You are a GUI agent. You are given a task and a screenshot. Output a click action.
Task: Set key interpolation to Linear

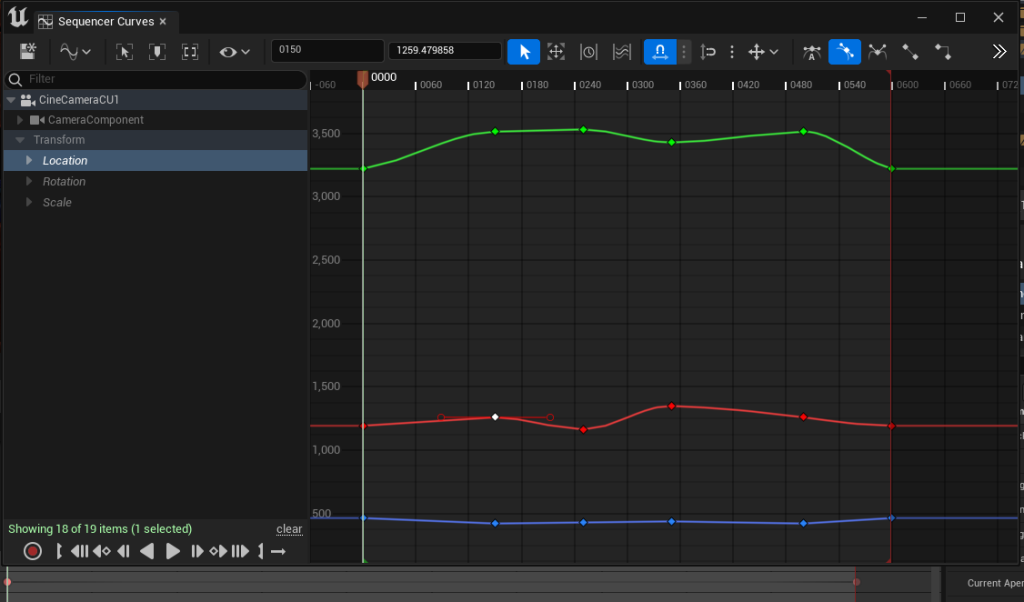(x=910, y=51)
